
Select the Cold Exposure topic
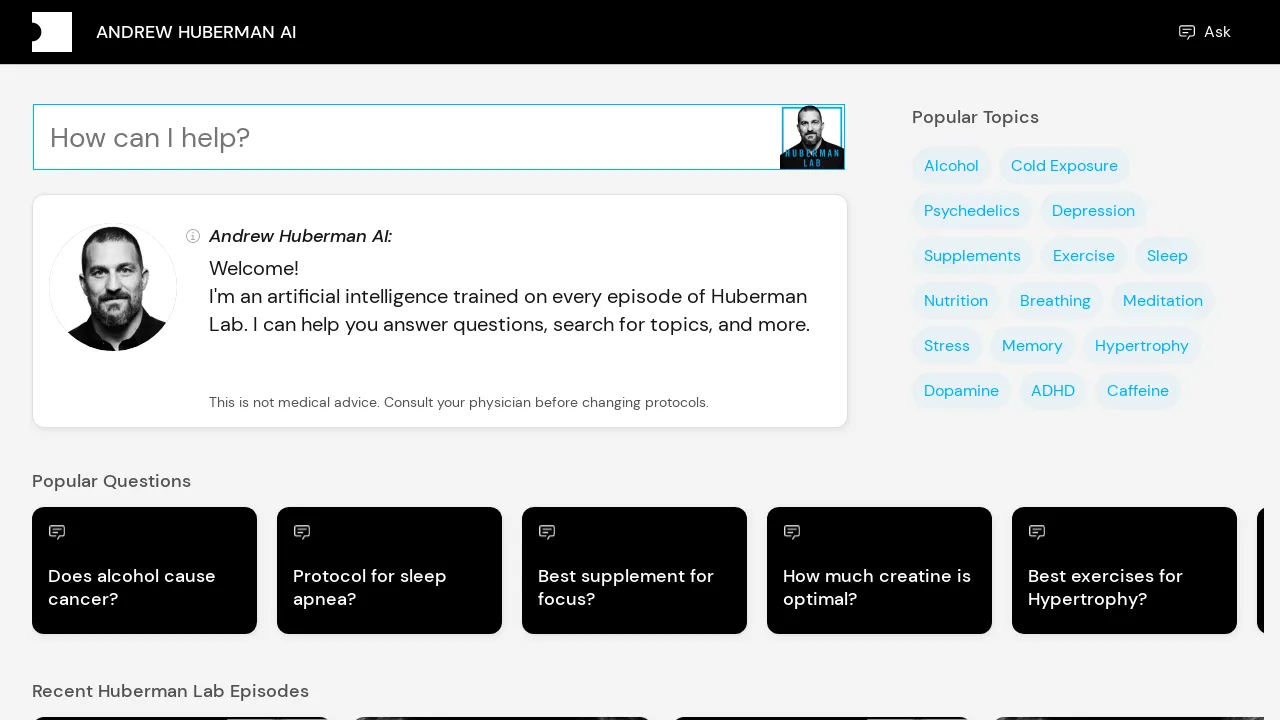point(1064,166)
